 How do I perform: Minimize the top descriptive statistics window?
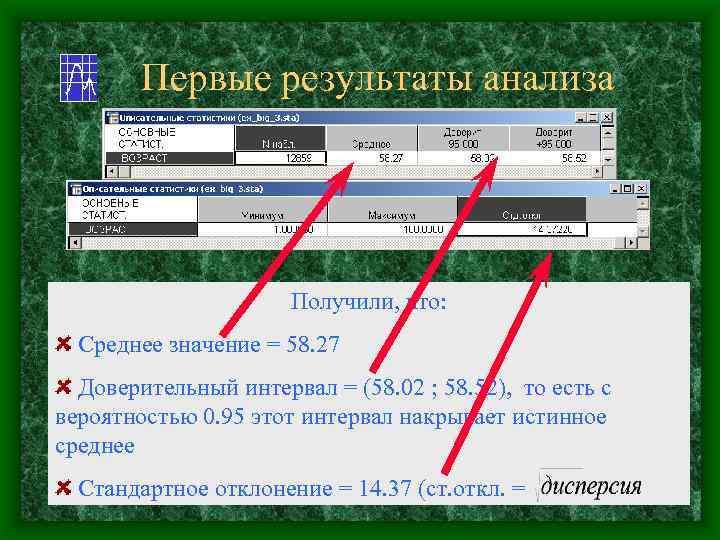(x=581, y=118)
